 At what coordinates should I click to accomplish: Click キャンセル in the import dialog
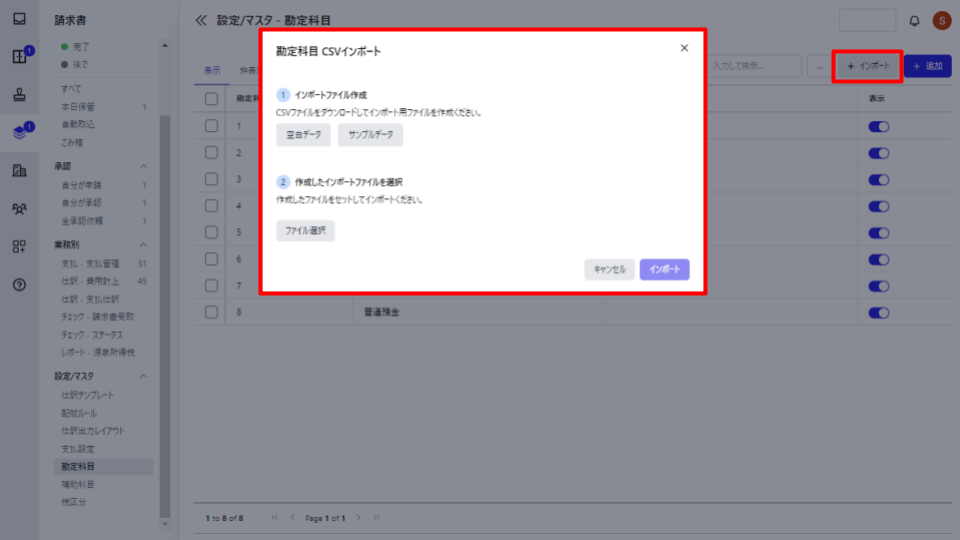609,269
